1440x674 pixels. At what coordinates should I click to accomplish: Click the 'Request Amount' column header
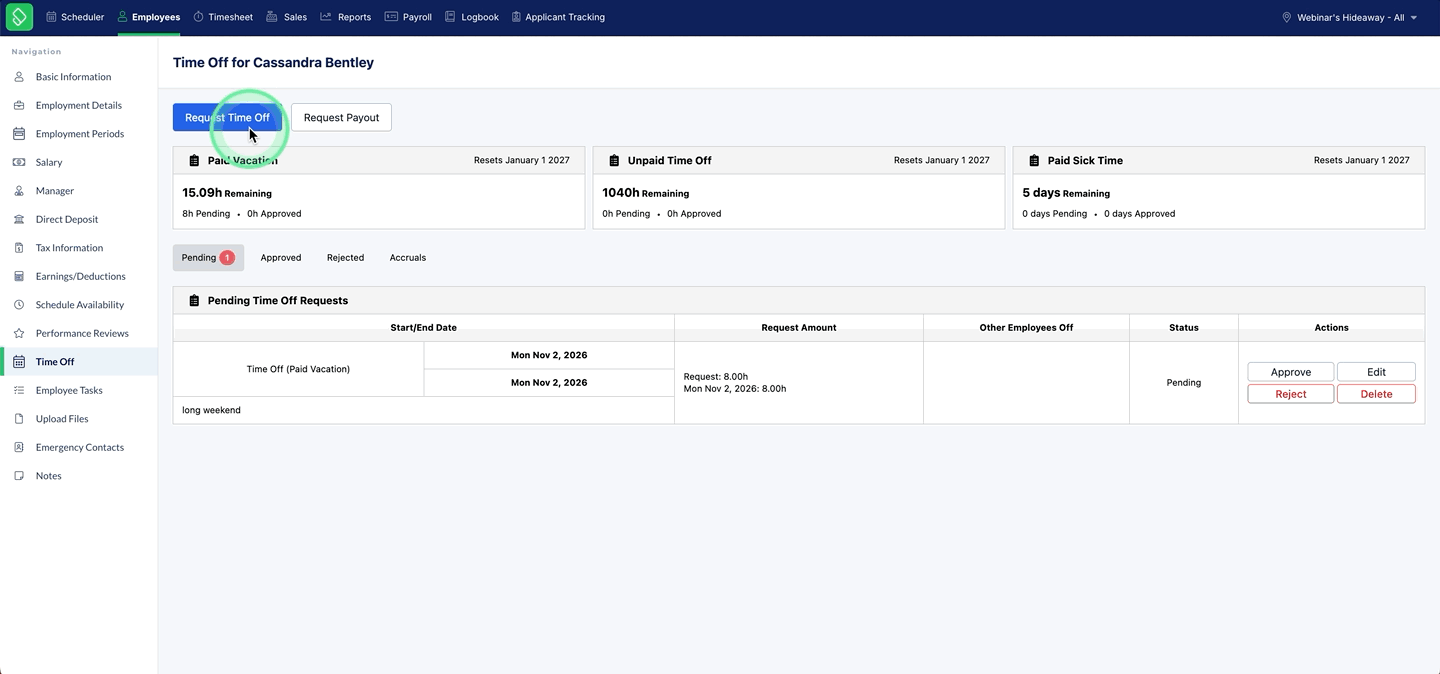798,328
